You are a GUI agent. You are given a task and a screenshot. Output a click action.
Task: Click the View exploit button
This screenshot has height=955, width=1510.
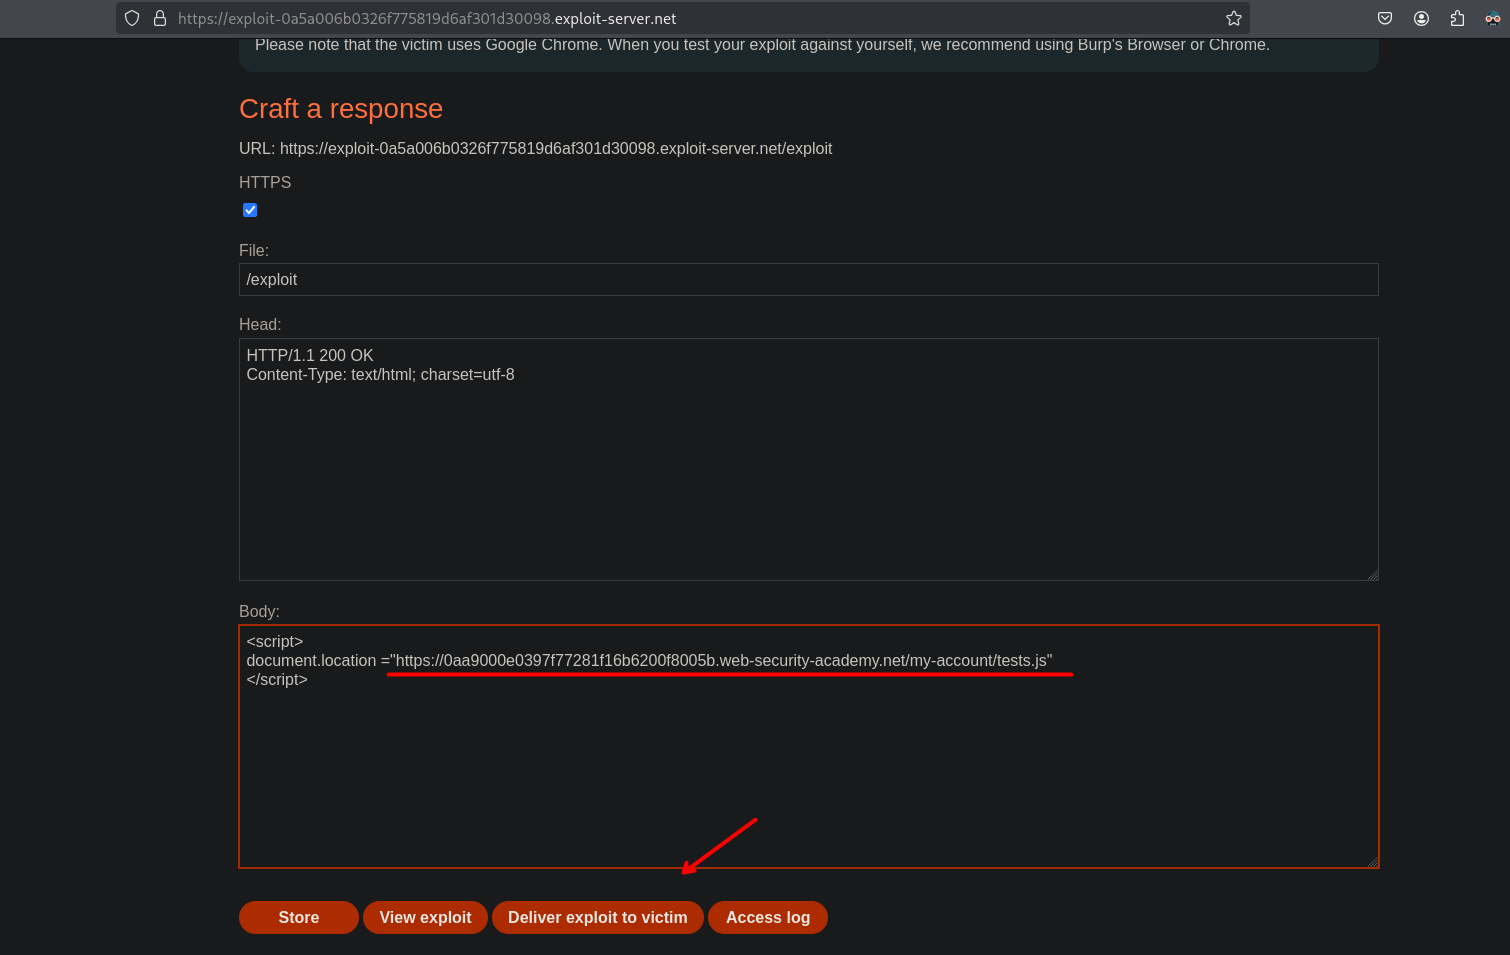coord(425,917)
